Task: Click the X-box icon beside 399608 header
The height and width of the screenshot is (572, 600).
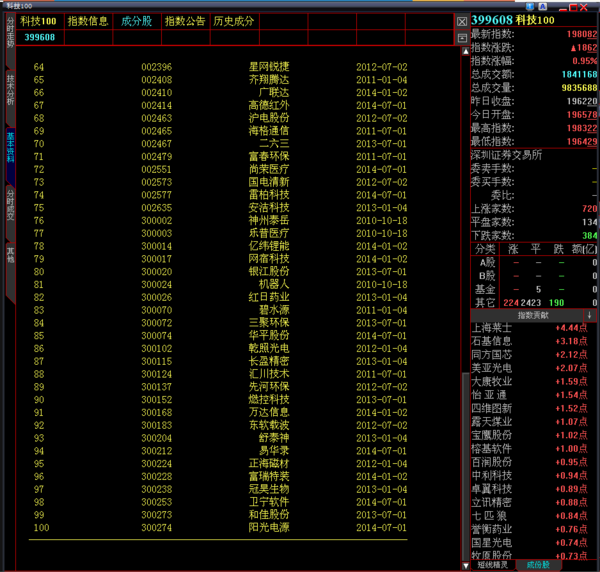Action: click(x=462, y=21)
